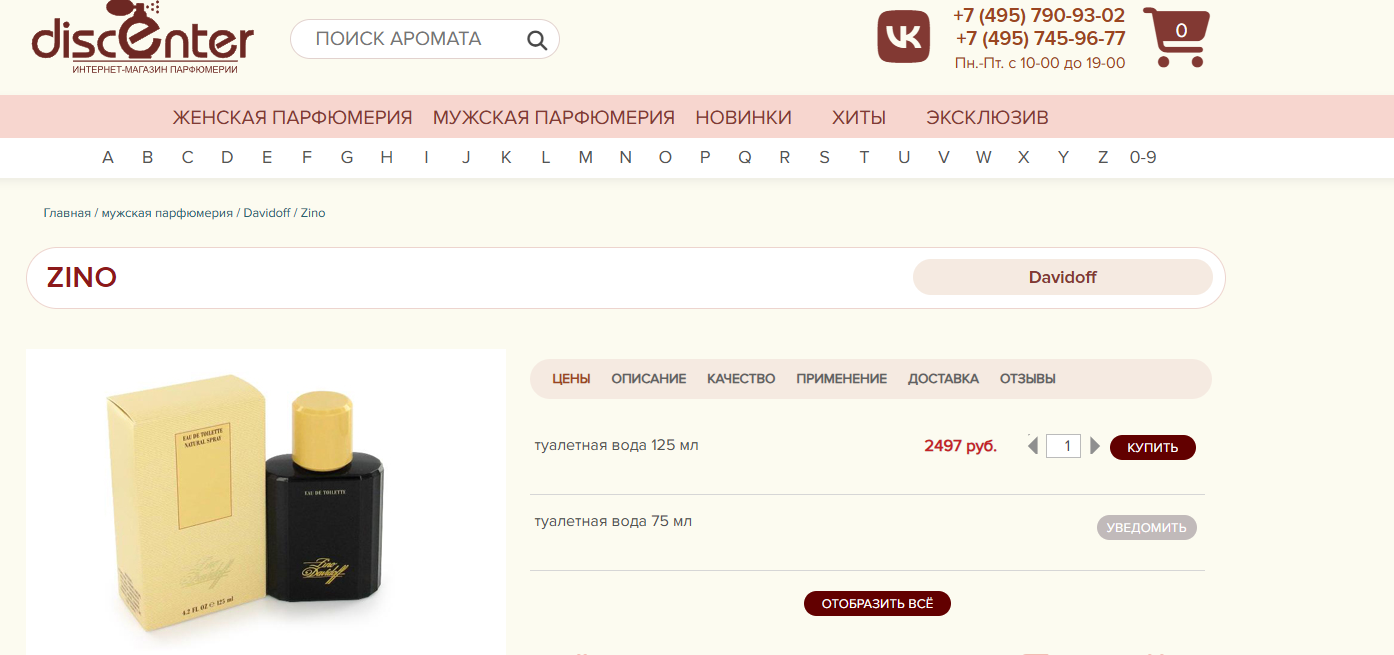Go to Discenter logo homepage

[142, 38]
